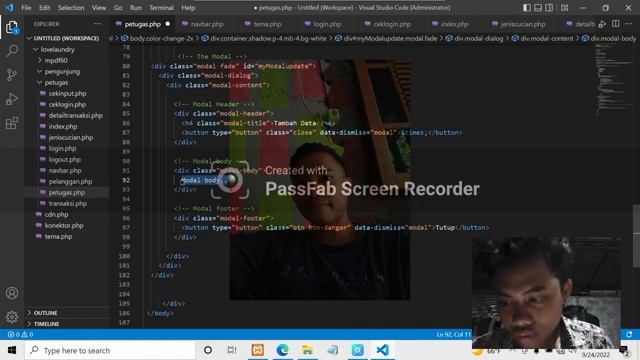Screen dimensions: 640x360
Task: Click Ln 92, Col 11 status entry
Action: point(453,334)
